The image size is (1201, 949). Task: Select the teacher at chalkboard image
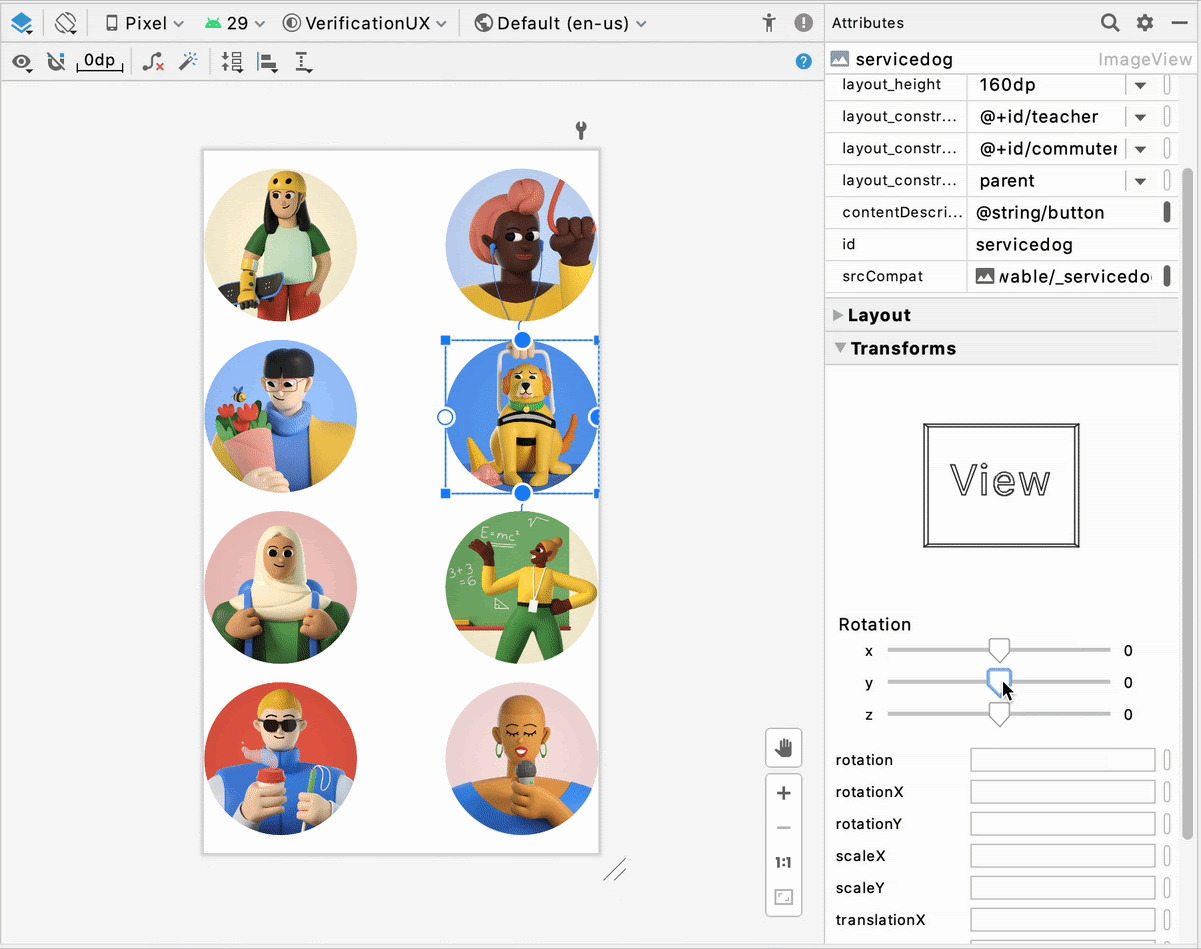[521, 587]
